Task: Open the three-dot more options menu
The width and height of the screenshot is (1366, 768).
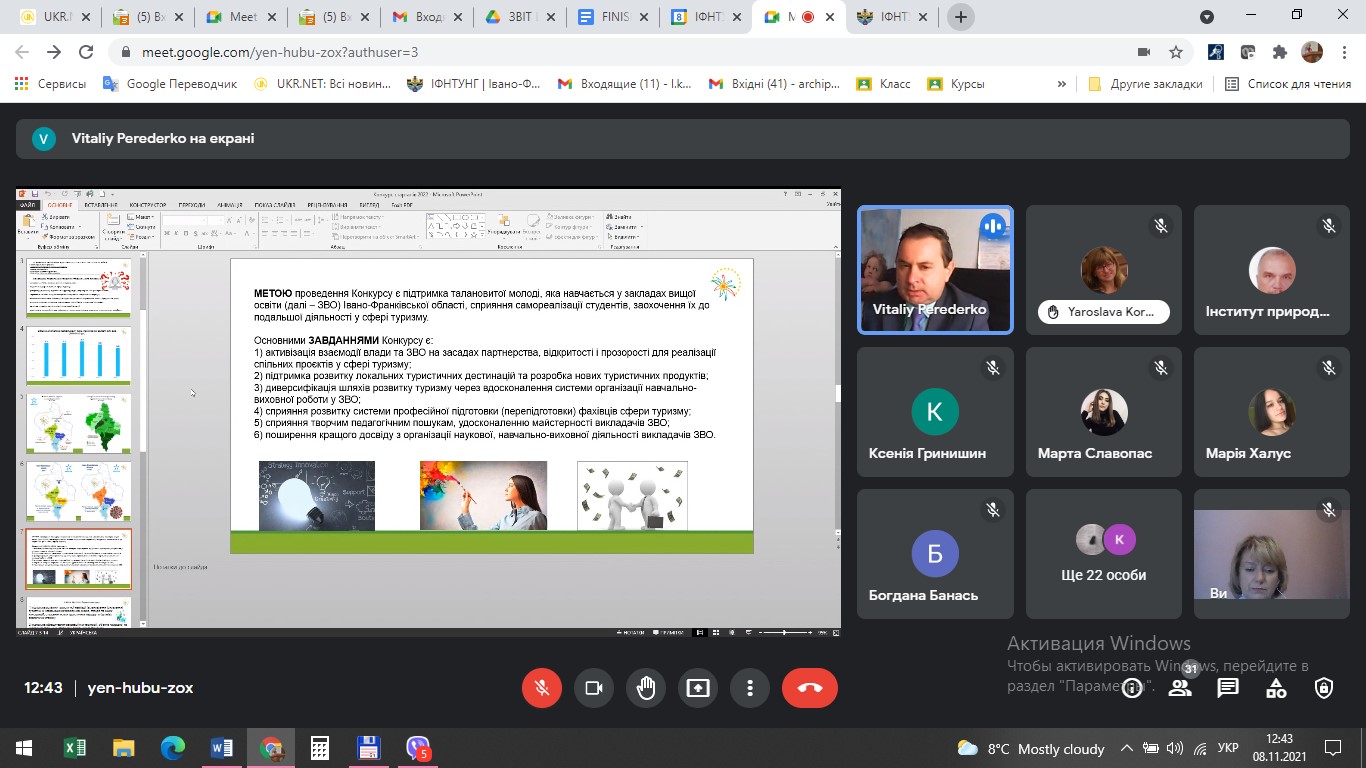Action: 749,688
